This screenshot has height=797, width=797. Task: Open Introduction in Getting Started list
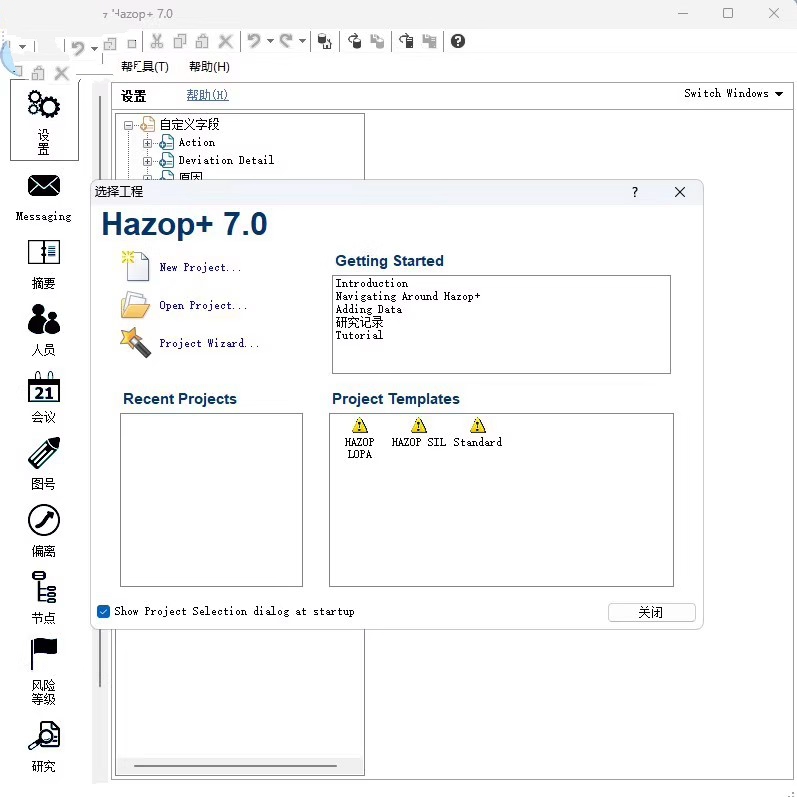(x=372, y=283)
